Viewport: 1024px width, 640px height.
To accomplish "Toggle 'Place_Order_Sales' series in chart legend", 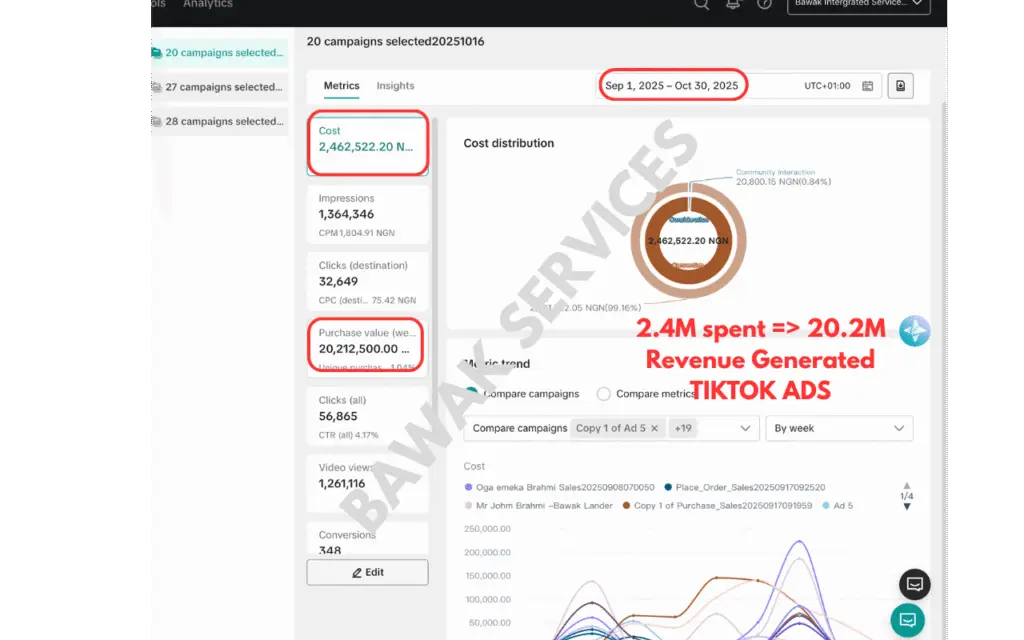I will (750, 487).
